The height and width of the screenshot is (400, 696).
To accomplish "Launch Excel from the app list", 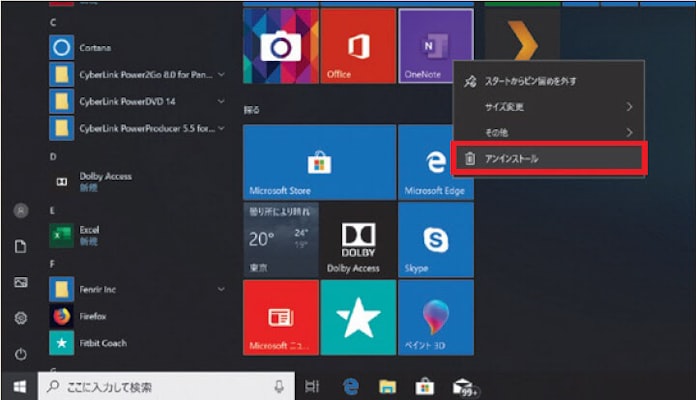I will pos(138,235).
